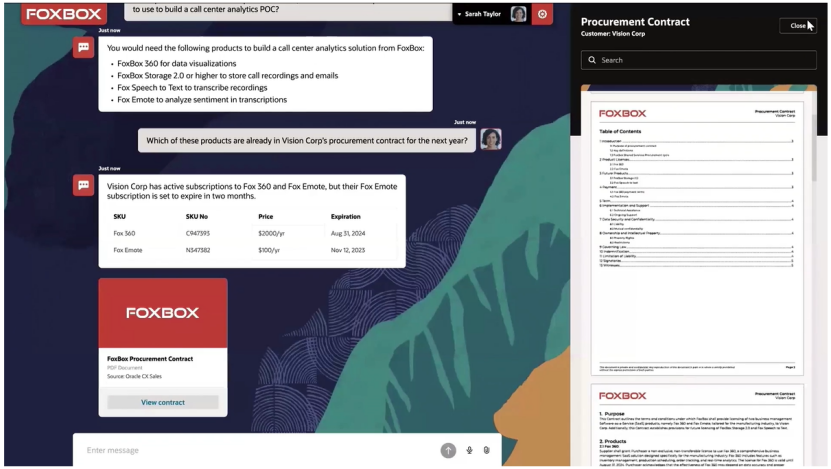Click the Fox Emote sentiment bullet line

[x=202, y=100]
